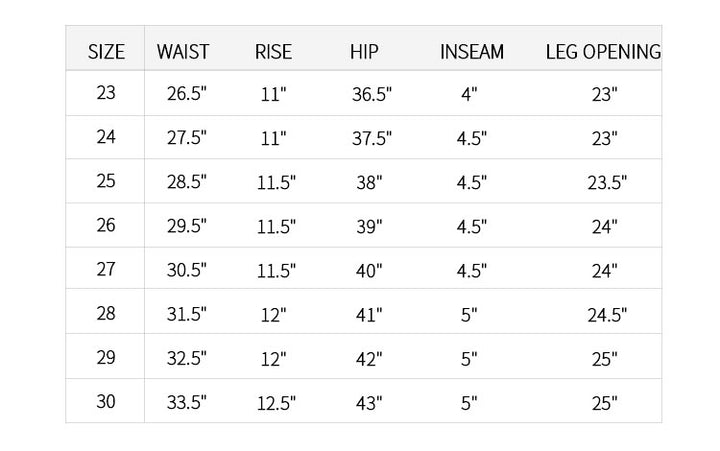Select the INSEAM column header
The height and width of the screenshot is (451, 720).
click(471, 51)
